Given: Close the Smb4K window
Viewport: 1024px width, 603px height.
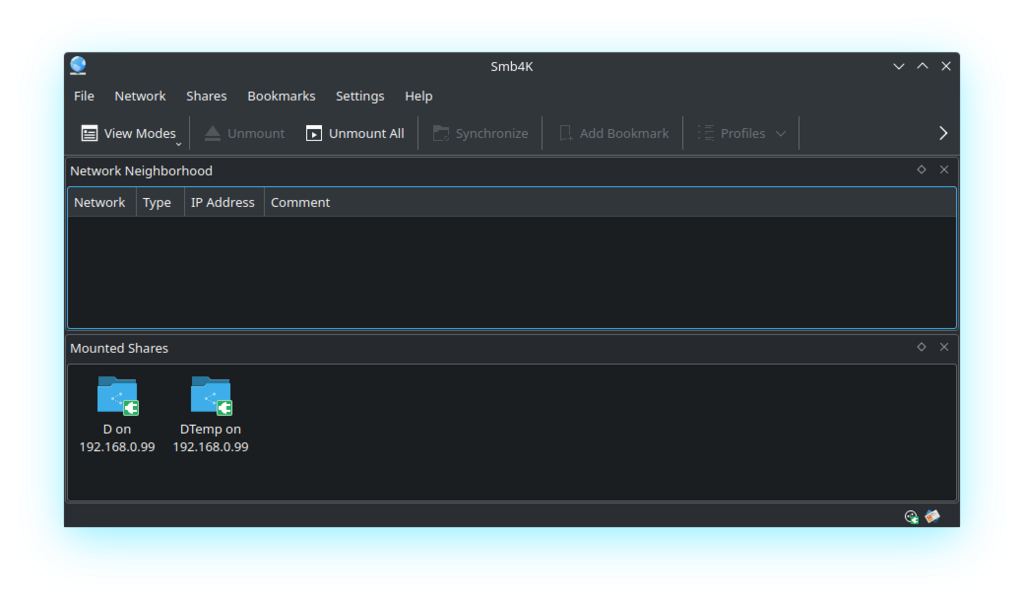Looking at the screenshot, I should tap(946, 66).
